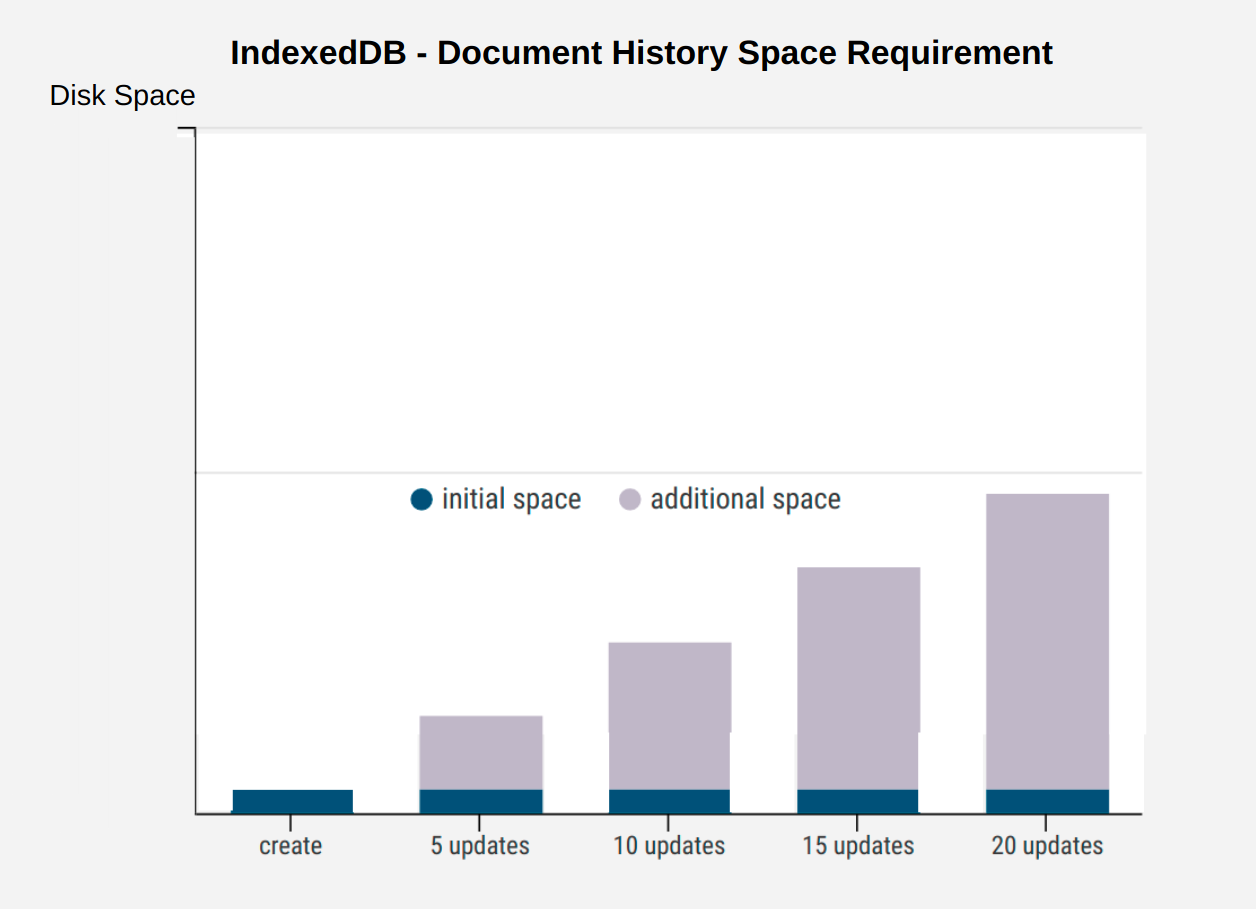Click the lavender bar segment above '15 updates'
This screenshot has width=1256, height=909.
(x=858, y=679)
